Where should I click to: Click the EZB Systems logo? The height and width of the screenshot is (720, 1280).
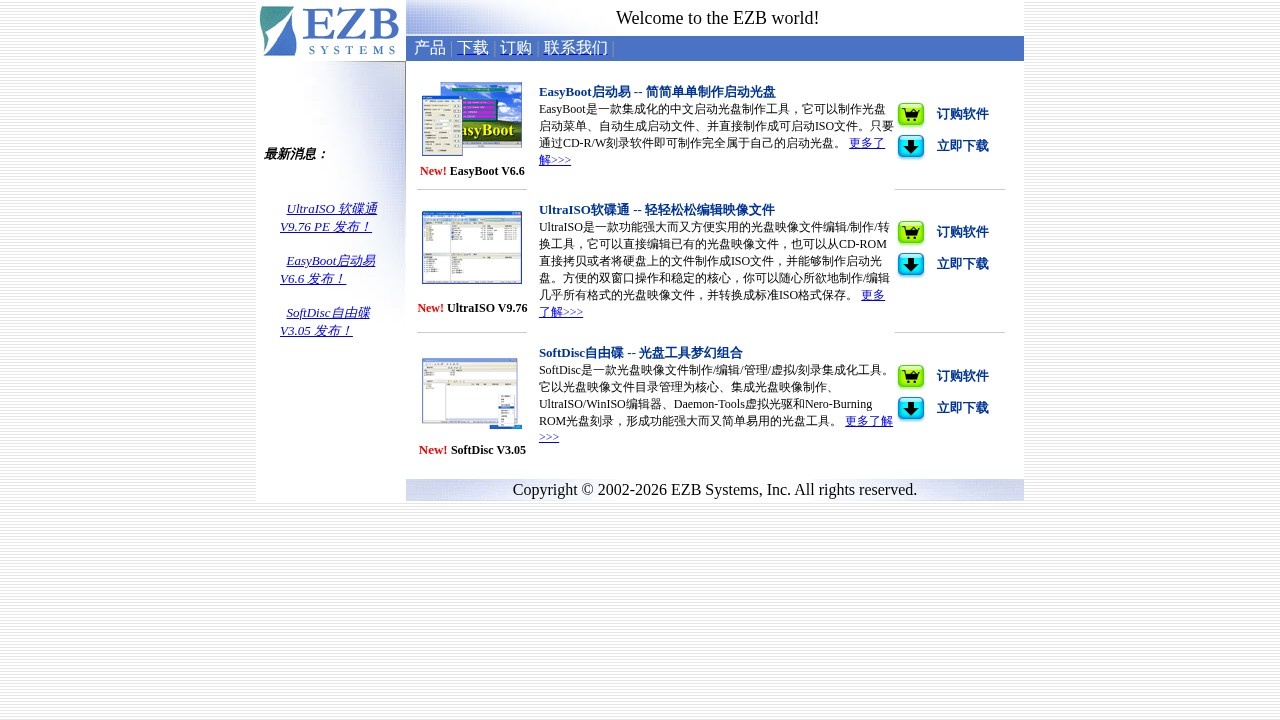click(x=330, y=31)
